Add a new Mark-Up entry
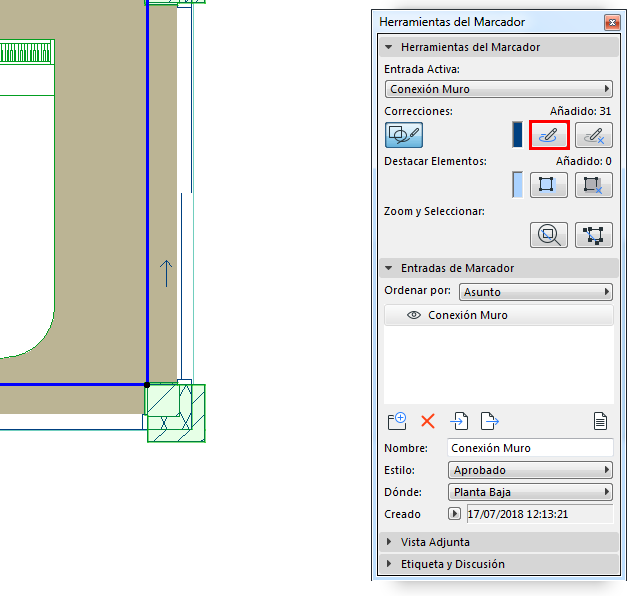This screenshot has height=596, width=627. pyautogui.click(x=397, y=421)
